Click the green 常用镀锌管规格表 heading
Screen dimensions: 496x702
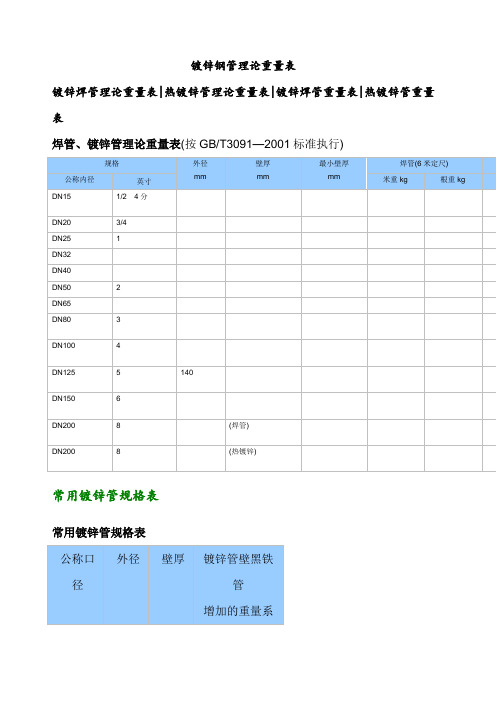105,496
